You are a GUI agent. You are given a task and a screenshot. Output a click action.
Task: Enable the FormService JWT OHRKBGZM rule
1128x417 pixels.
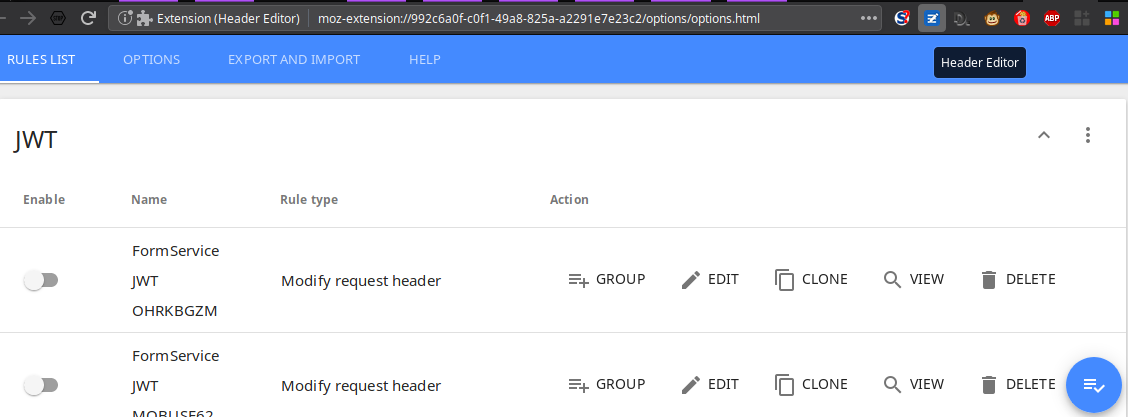pos(41,280)
